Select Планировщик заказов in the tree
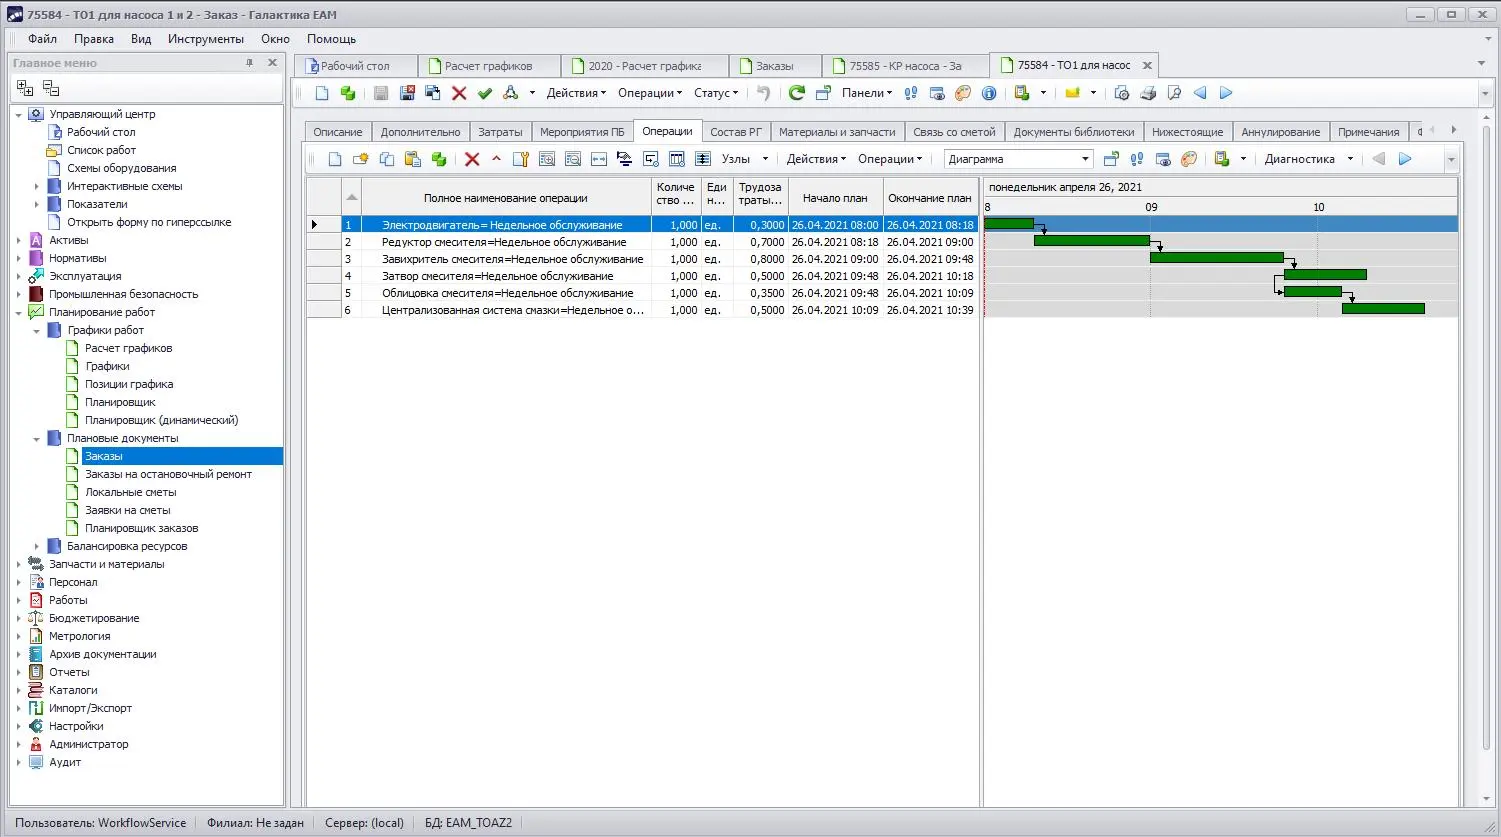This screenshot has height=837, width=1501. 141,528
